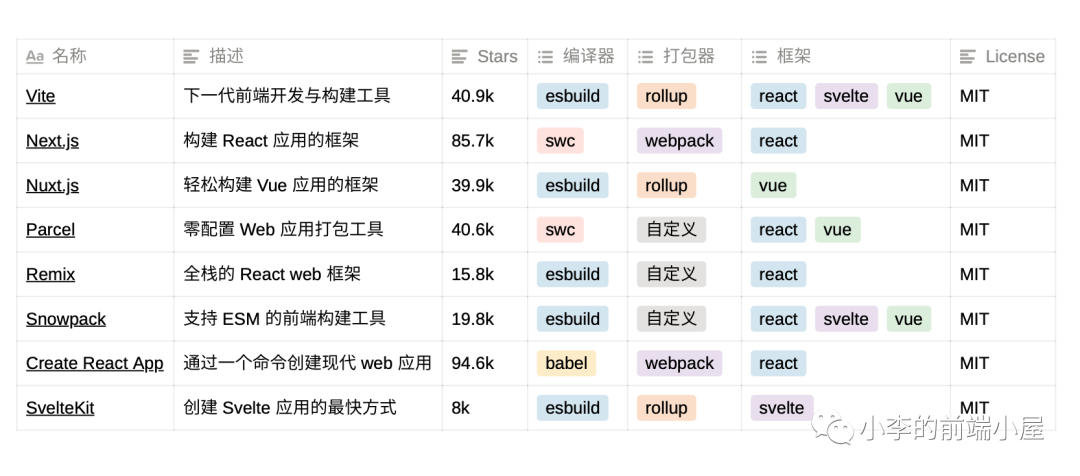Screen dimensions: 1080x476
Task: Click the vue tag in the Nuxt.js row
Action: point(773,186)
